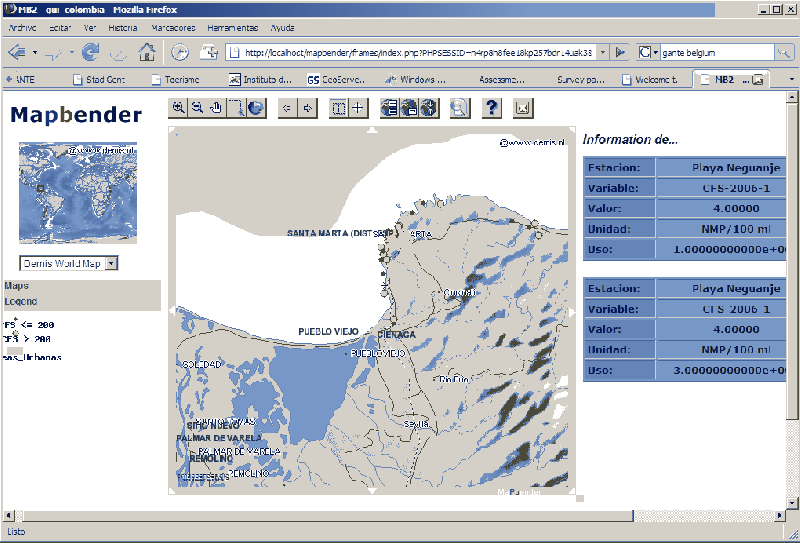This screenshot has width=800, height=543.
Task: Click the Maps link in sidebar
Action: [16, 286]
